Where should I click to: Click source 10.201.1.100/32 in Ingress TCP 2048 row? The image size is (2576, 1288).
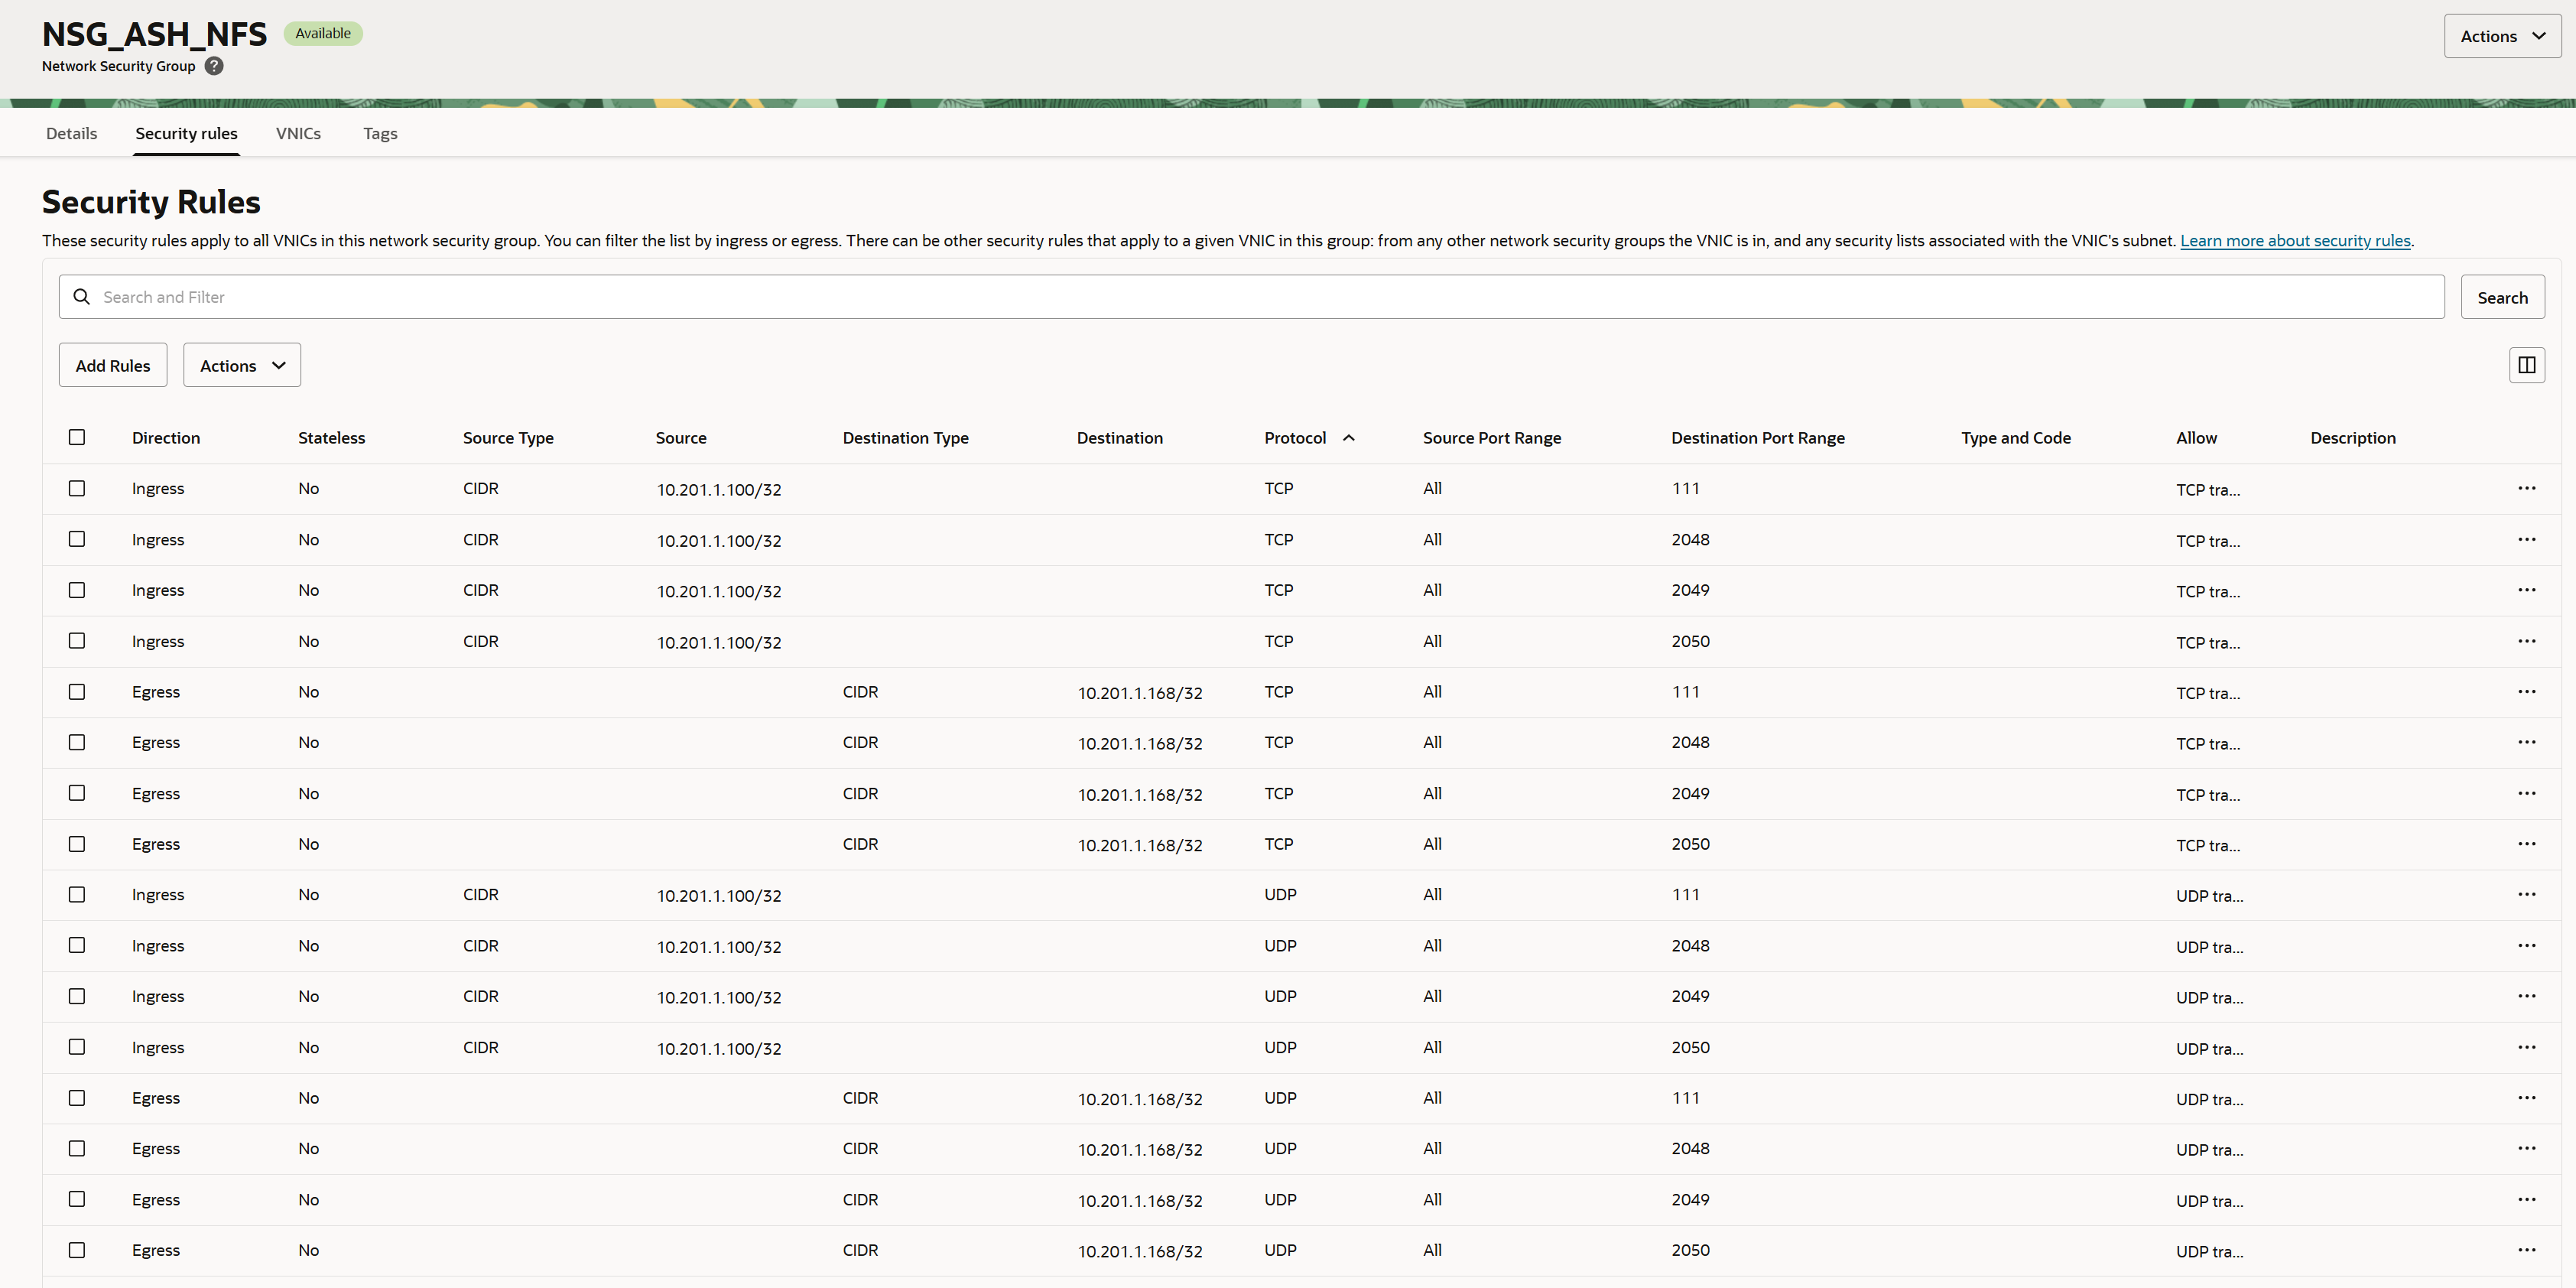pos(719,540)
